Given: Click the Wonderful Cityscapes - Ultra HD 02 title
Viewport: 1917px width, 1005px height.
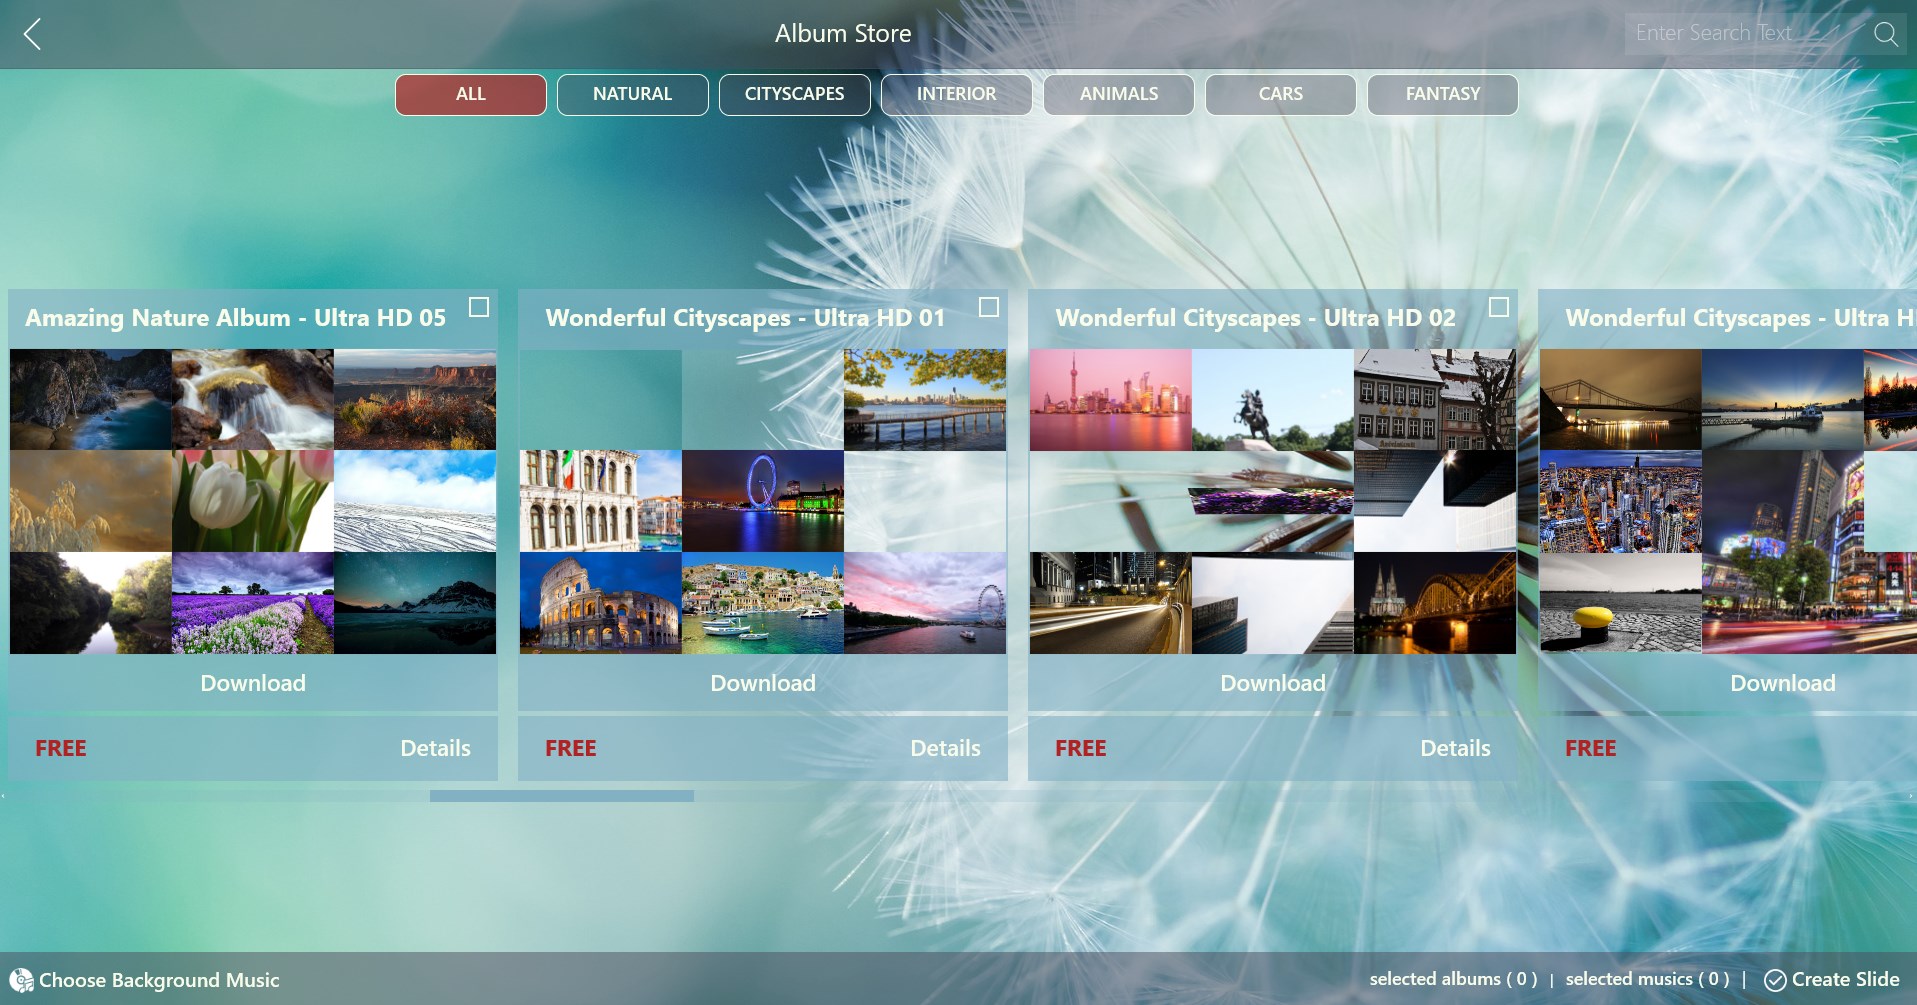Looking at the screenshot, I should click(1255, 318).
